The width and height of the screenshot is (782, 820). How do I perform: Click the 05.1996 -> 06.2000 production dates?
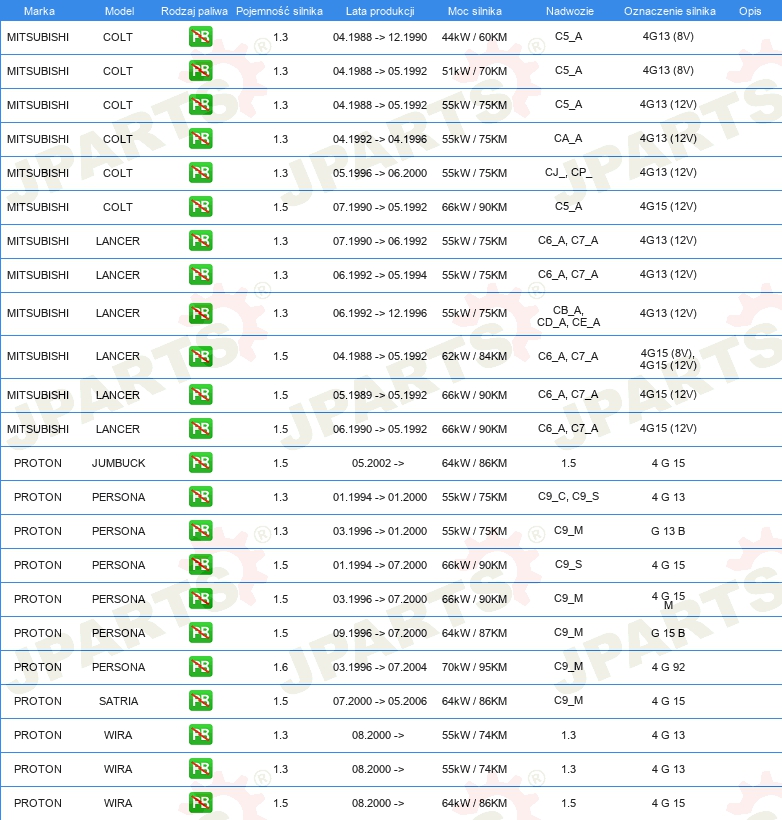coord(380,173)
